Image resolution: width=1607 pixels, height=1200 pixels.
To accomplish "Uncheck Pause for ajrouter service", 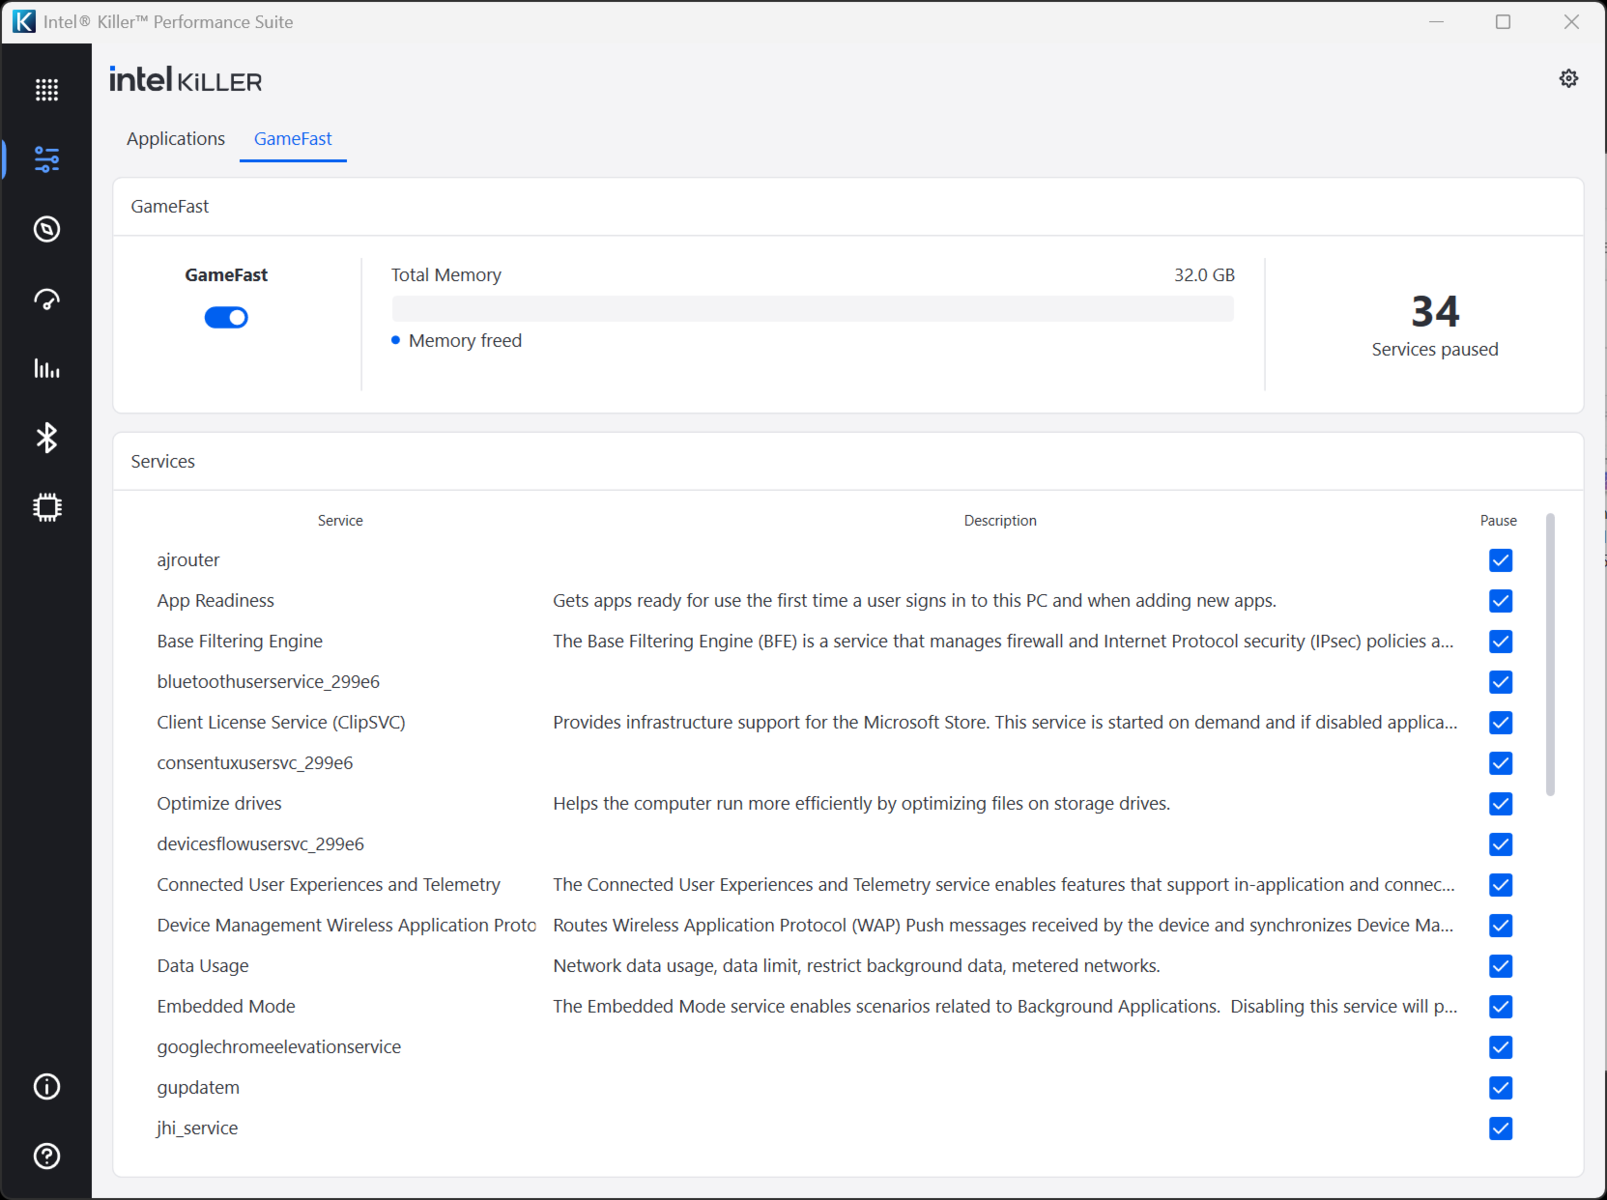I will click(1500, 560).
